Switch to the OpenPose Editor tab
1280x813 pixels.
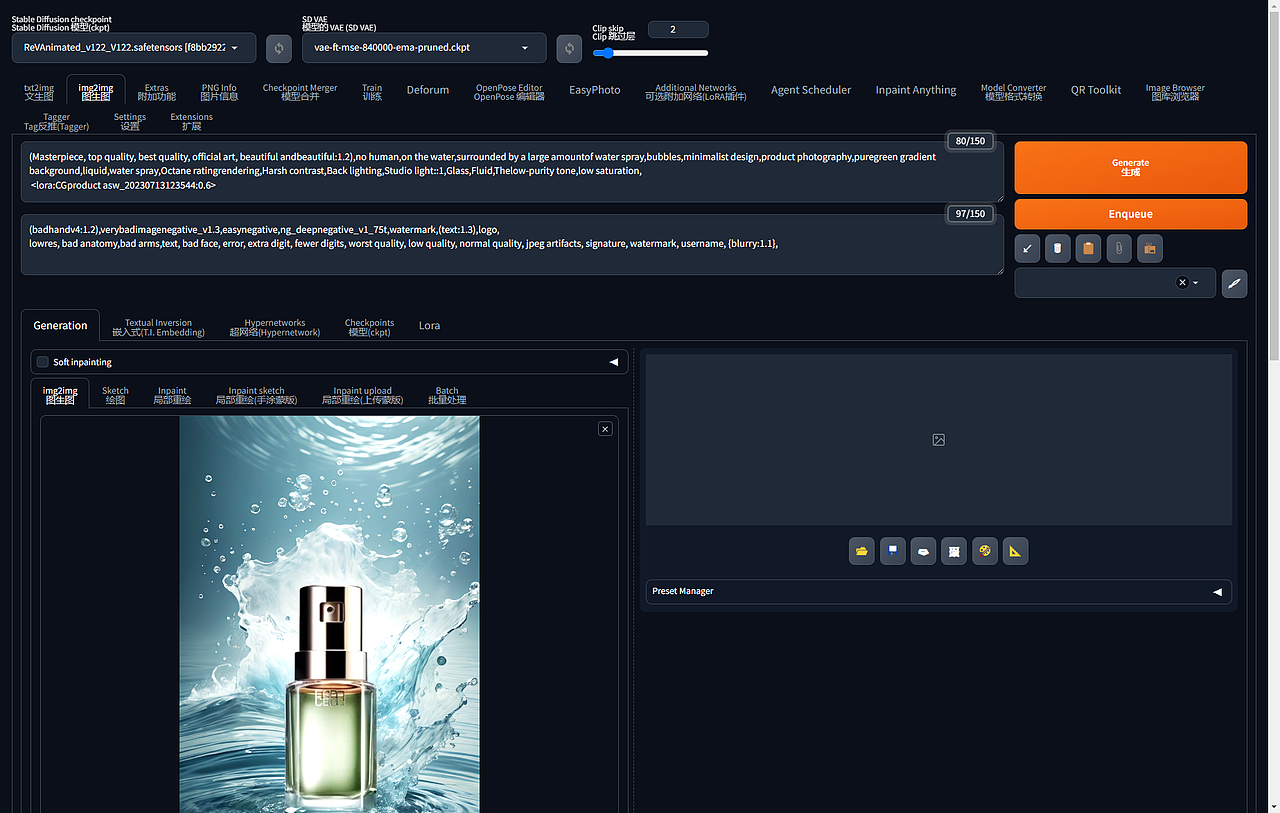coord(509,92)
